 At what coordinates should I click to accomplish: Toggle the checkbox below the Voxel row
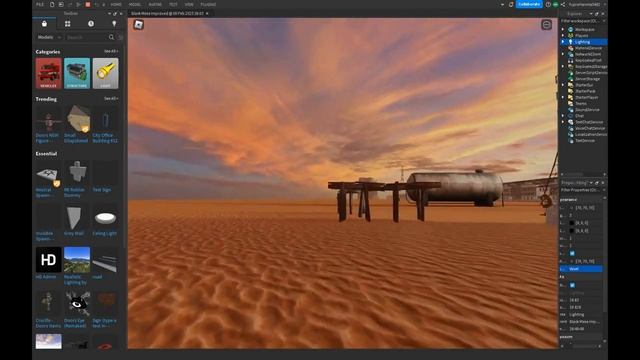572,285
